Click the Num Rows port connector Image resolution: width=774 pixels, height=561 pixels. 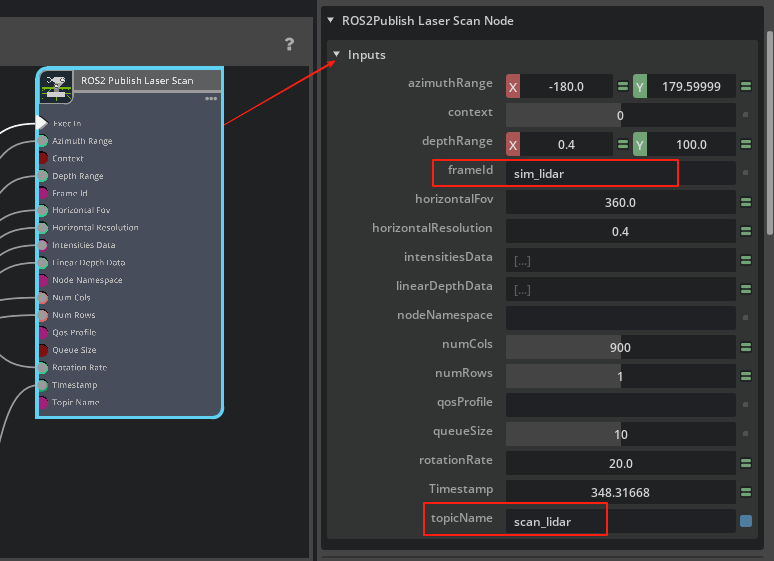point(43,315)
